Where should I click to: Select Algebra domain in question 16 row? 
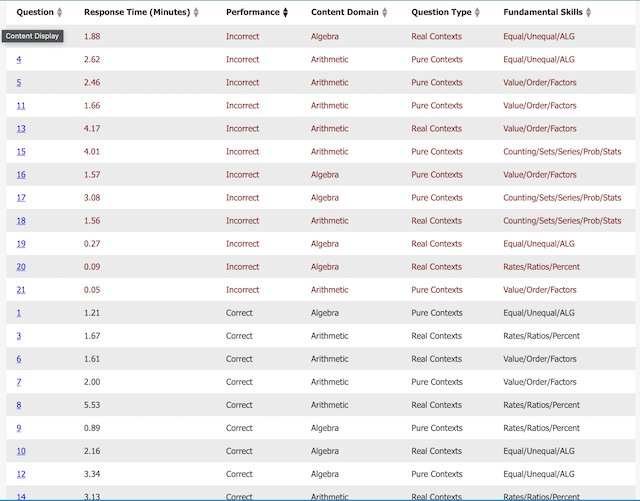click(x=325, y=175)
